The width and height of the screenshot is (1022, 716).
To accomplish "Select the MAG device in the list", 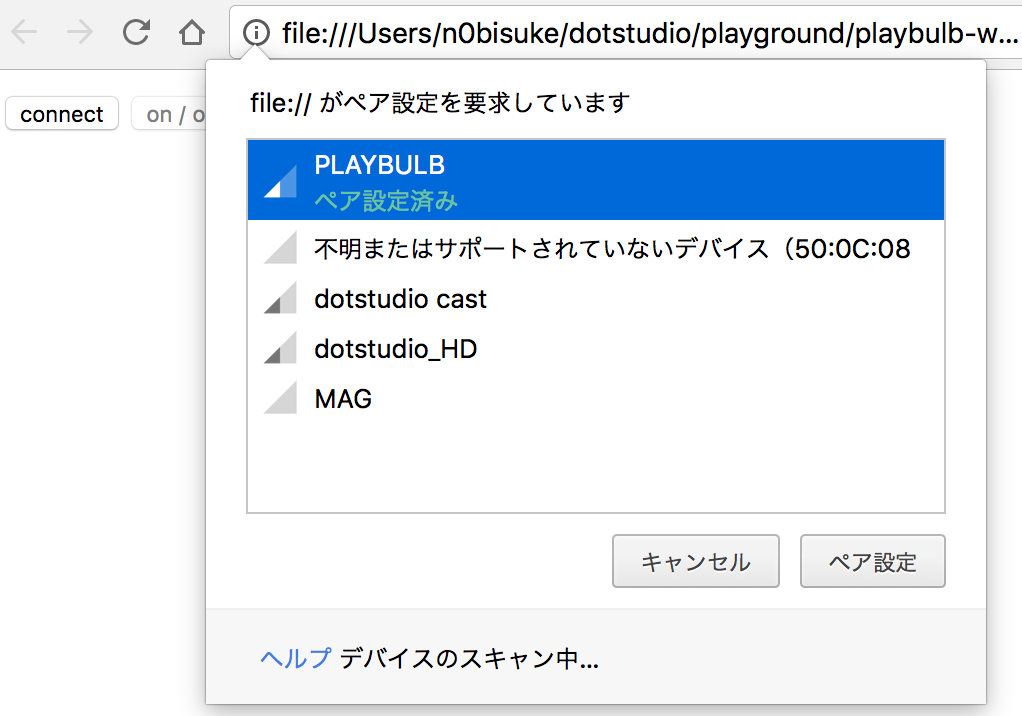I will [x=596, y=399].
